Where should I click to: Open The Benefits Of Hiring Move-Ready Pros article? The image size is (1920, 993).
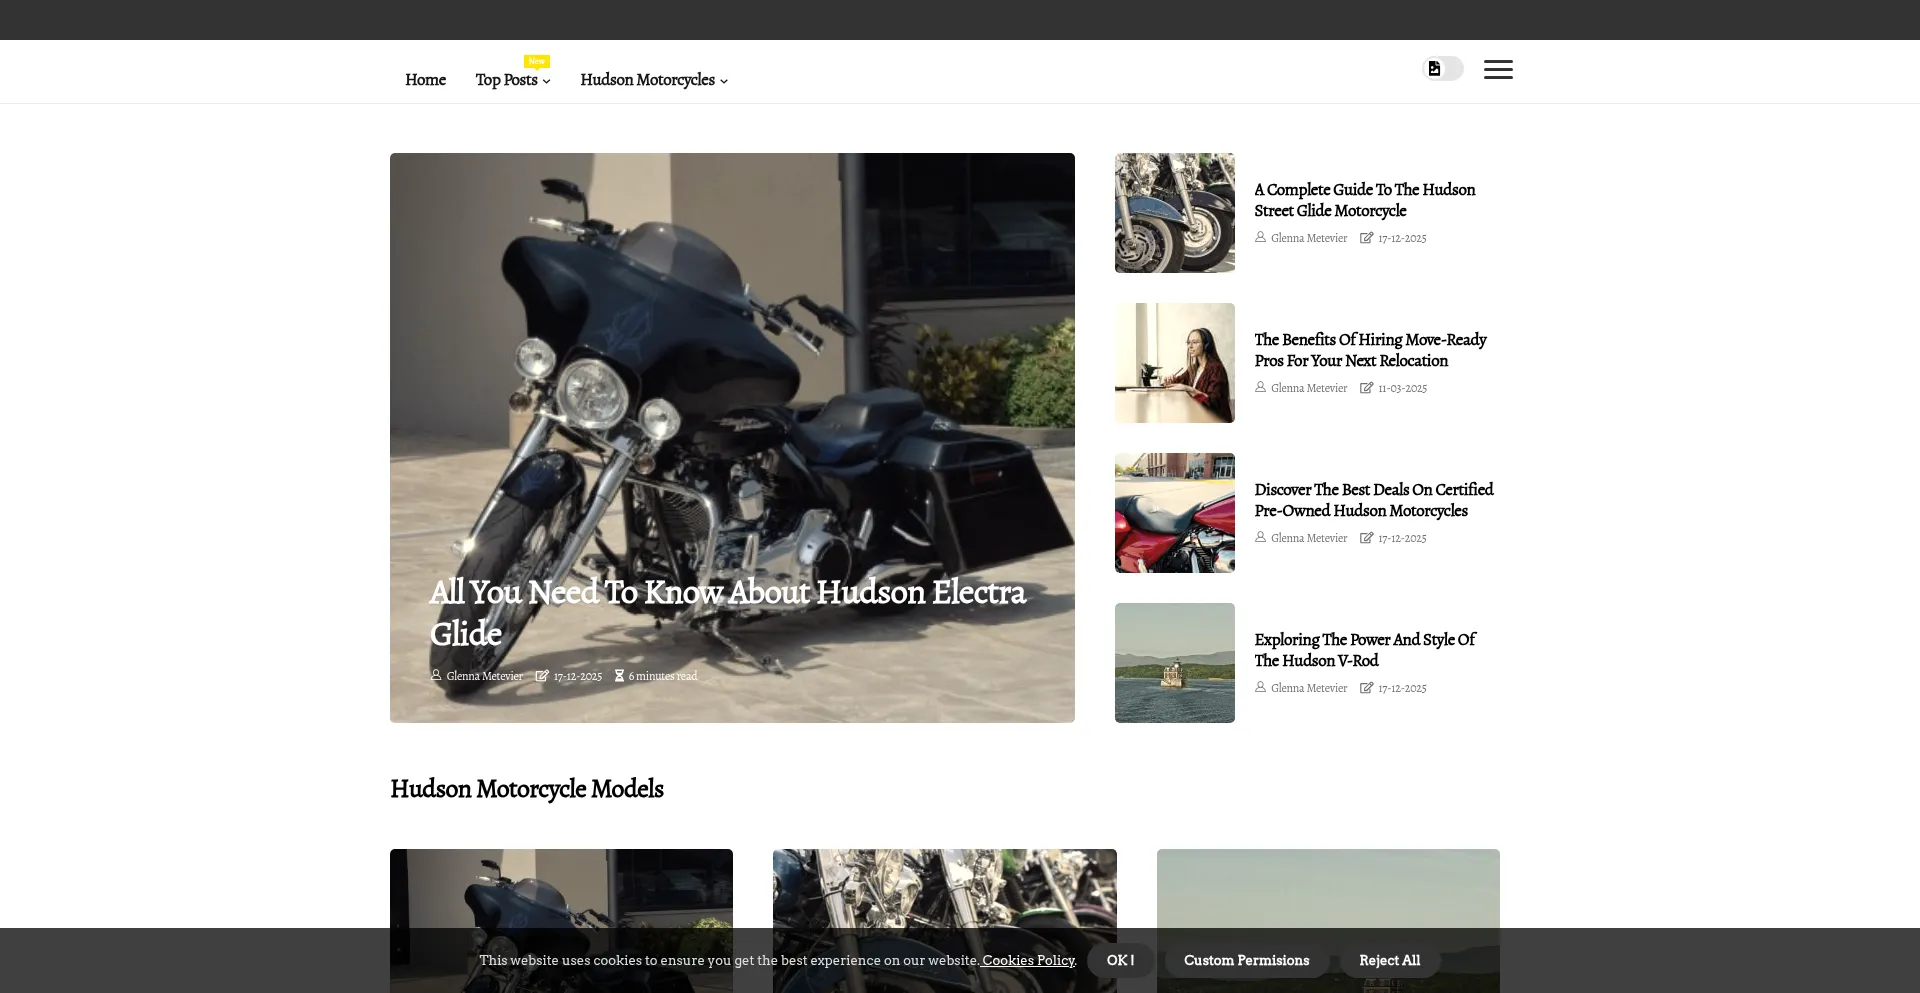click(x=1371, y=350)
